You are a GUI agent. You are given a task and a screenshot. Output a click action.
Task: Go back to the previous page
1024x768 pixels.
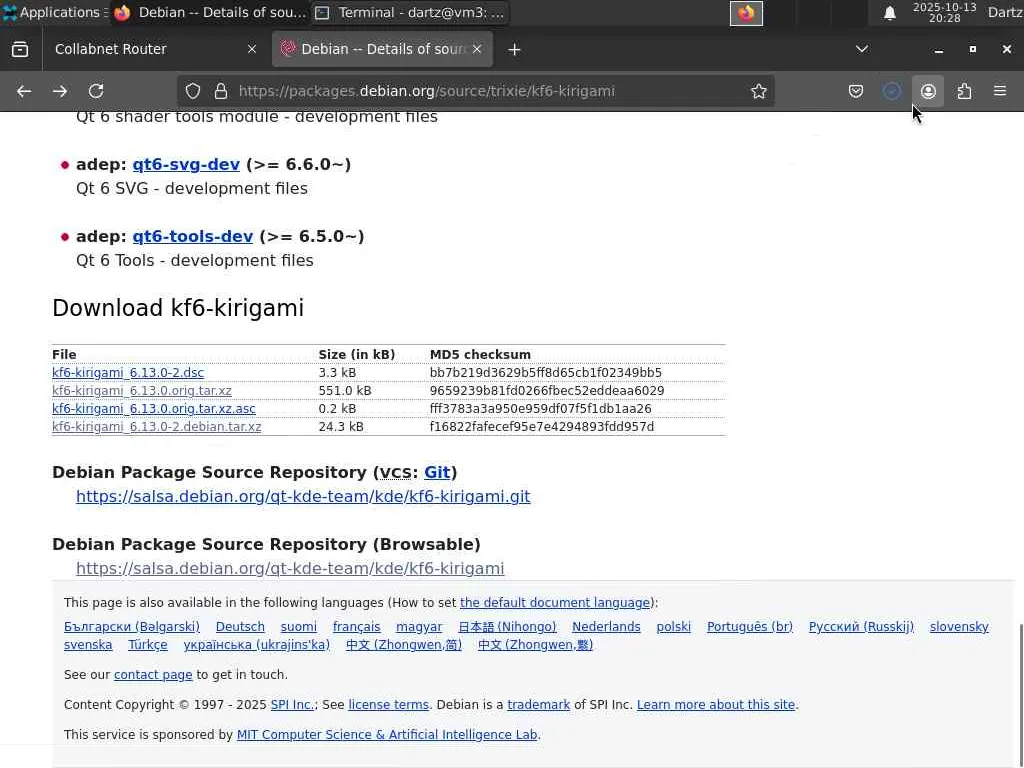24,91
